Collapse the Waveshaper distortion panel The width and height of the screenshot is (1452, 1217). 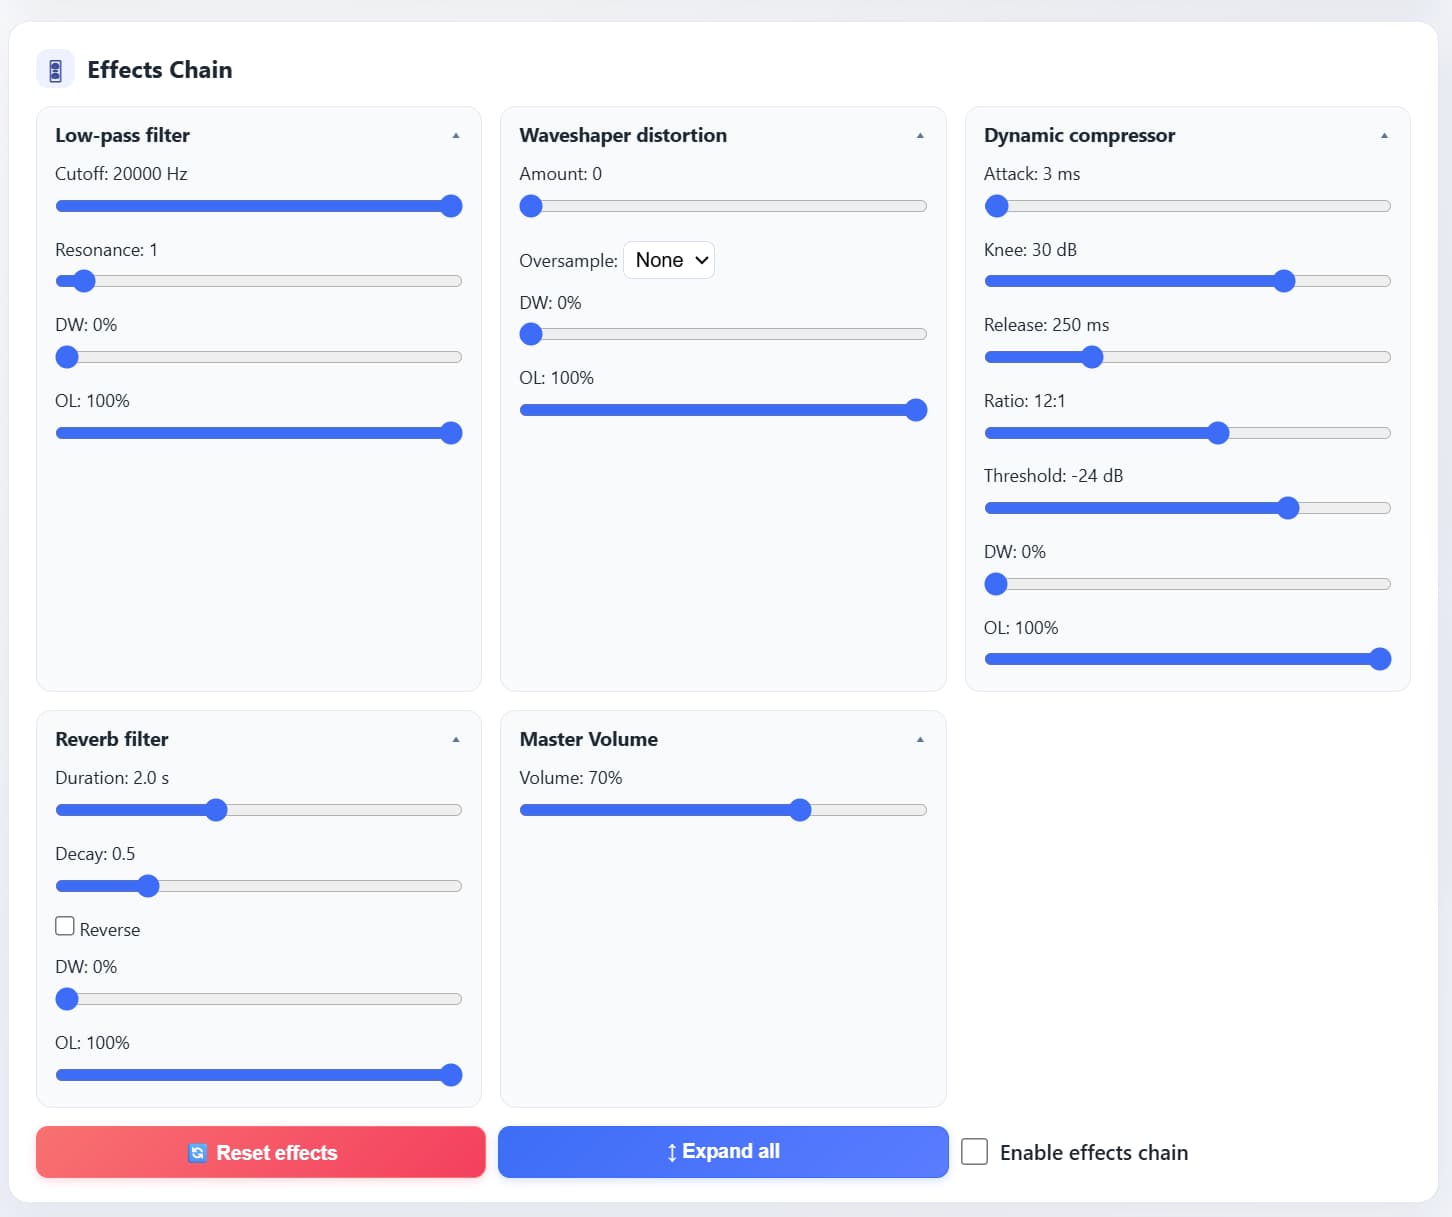[x=920, y=136]
